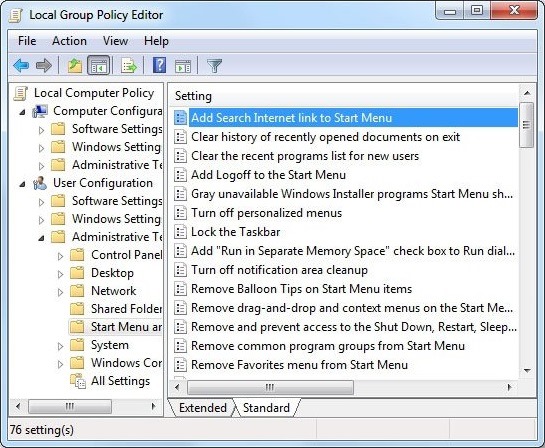Select All Settings tree item
Screen dimensions: 545x448
pyautogui.click(x=120, y=381)
